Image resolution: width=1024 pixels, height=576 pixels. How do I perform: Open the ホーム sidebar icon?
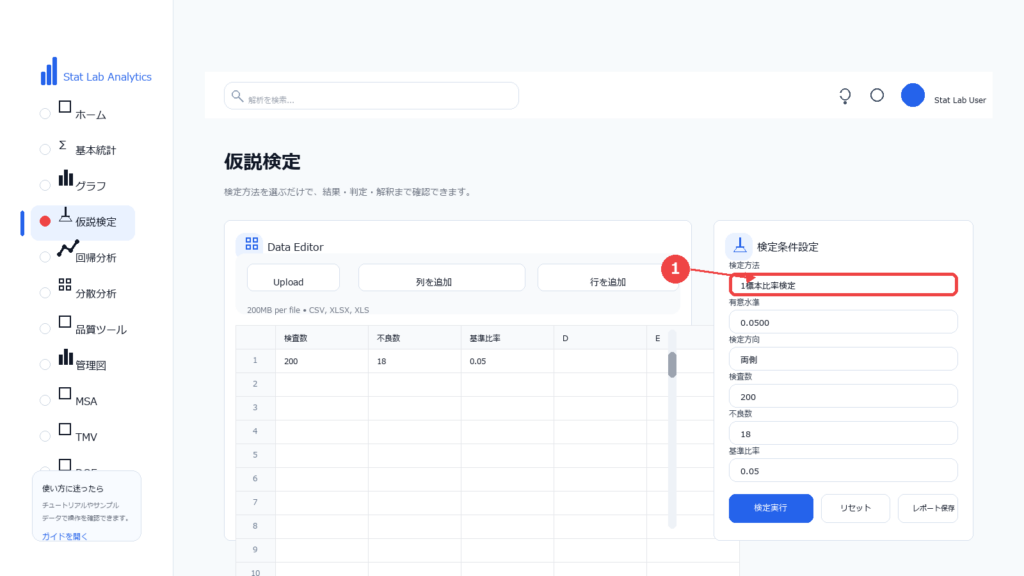[x=65, y=107]
